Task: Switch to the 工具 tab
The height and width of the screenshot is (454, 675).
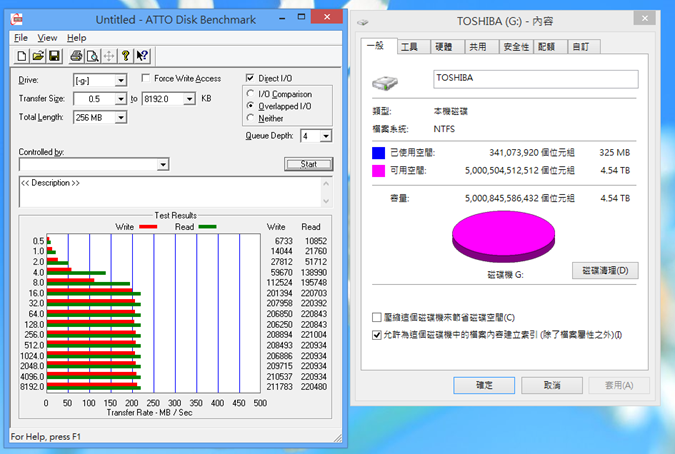Action: point(409,46)
